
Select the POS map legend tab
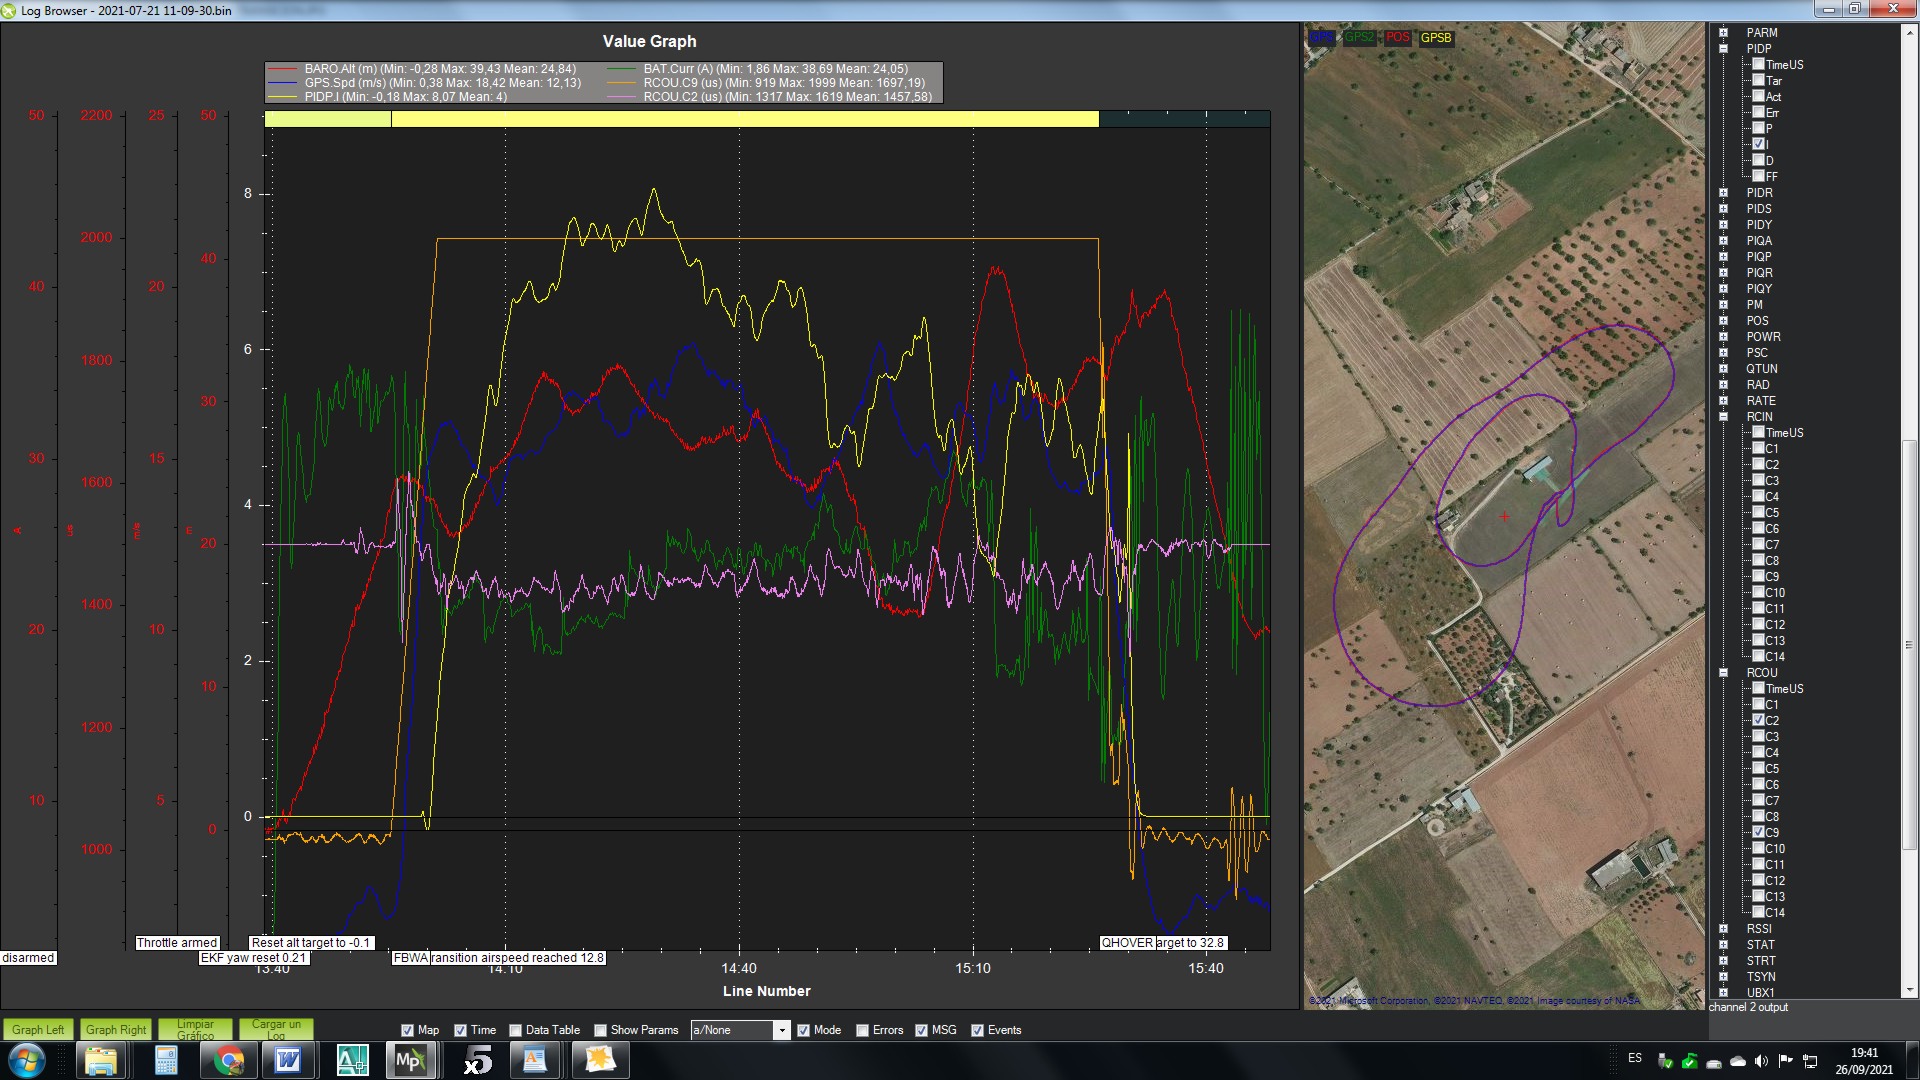(x=1397, y=37)
